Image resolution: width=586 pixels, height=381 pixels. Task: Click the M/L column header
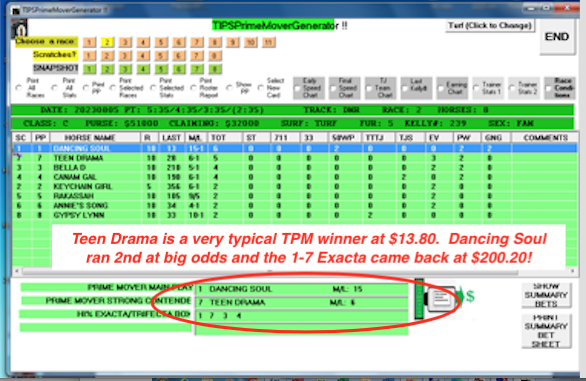click(195, 138)
